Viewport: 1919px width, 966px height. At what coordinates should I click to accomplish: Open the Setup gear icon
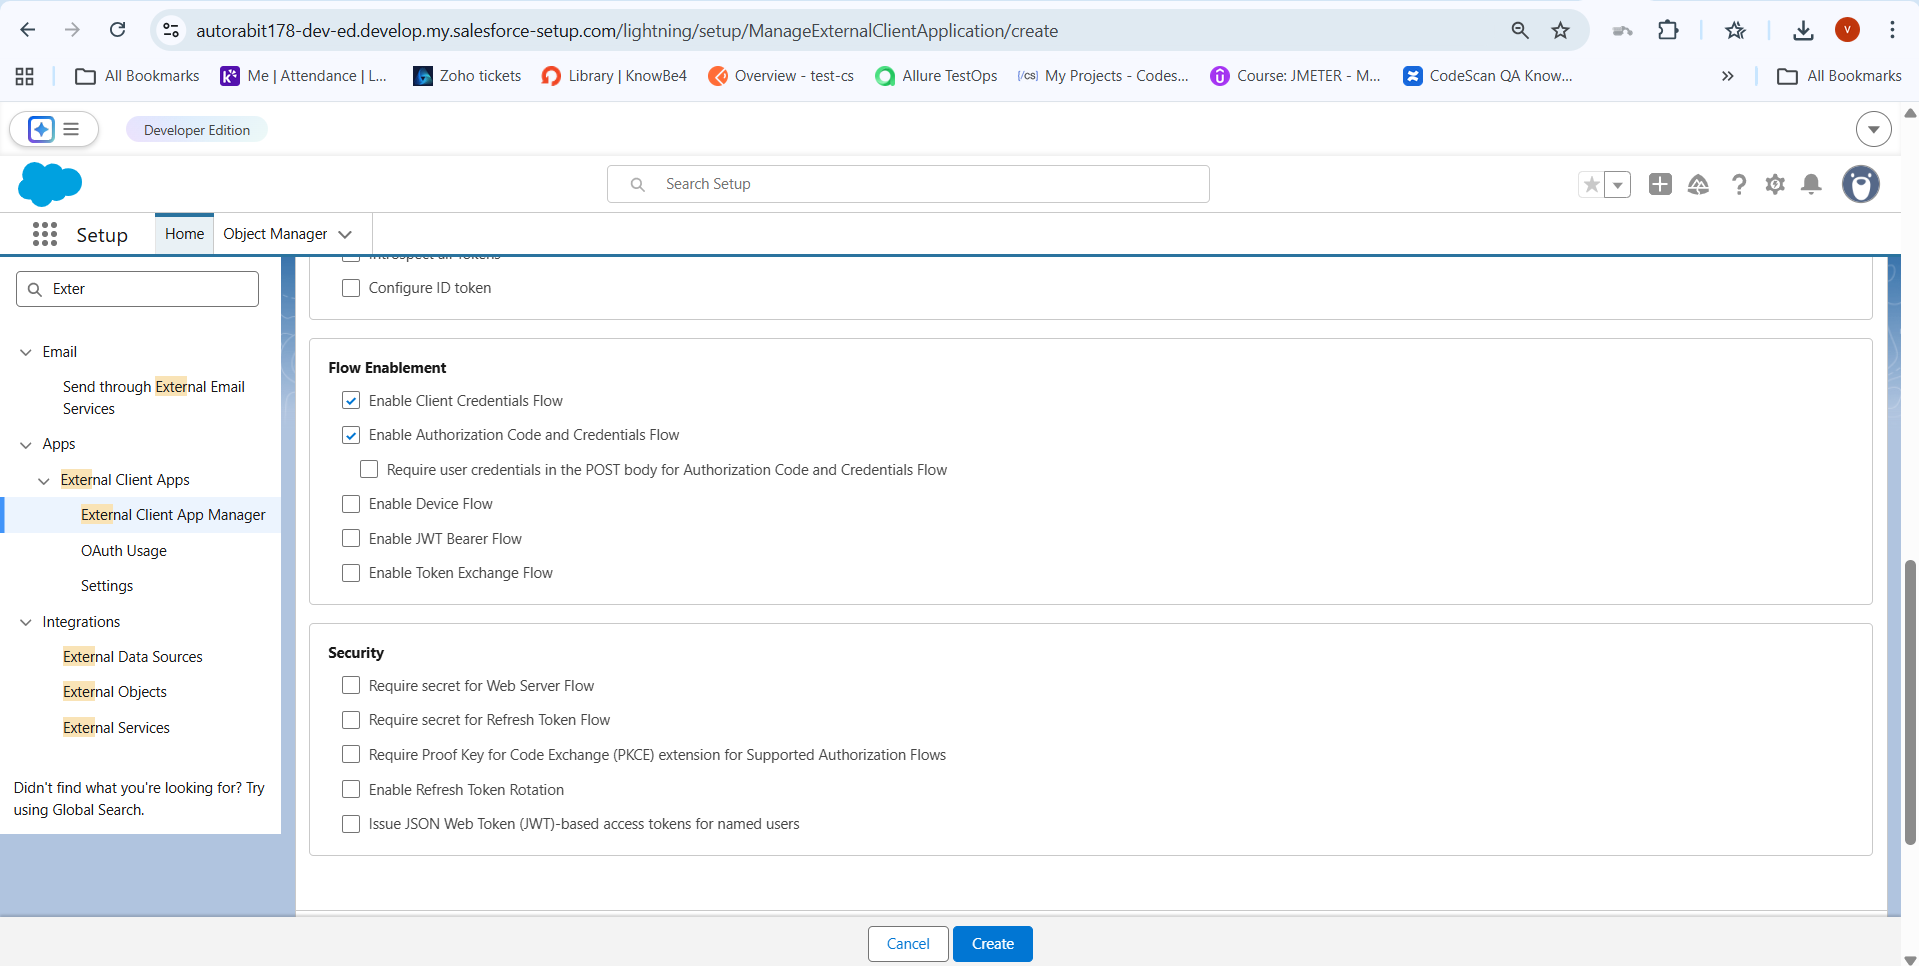(1775, 184)
